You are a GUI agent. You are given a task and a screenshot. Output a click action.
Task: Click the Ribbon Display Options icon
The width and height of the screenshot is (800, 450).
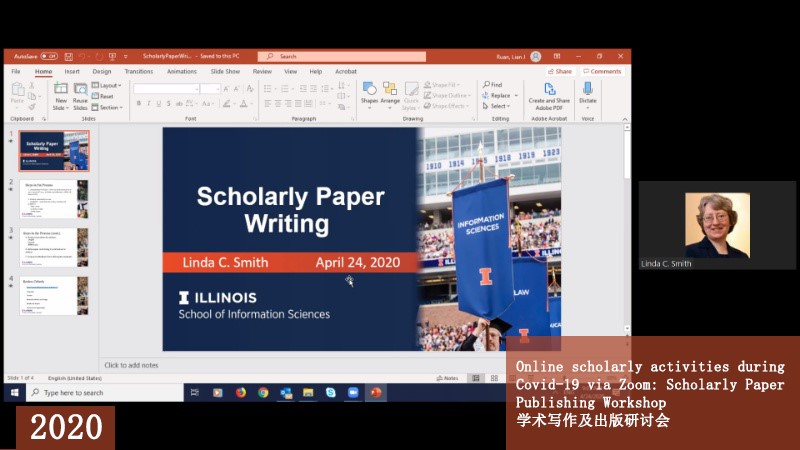coord(557,56)
